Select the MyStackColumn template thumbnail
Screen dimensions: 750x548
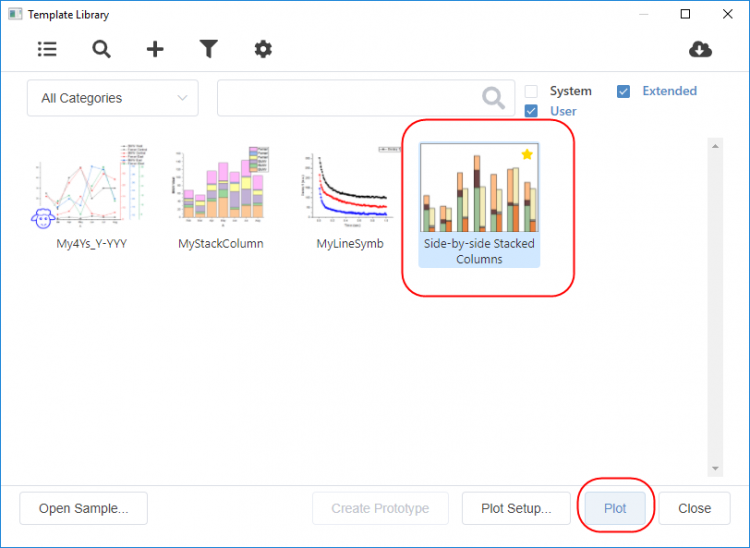pos(220,186)
